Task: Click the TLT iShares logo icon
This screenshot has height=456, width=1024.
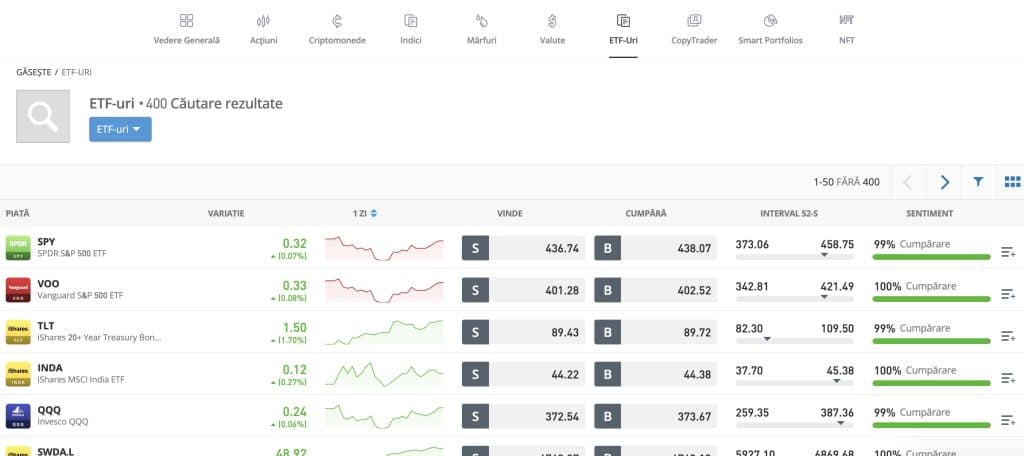Action: tap(18, 332)
